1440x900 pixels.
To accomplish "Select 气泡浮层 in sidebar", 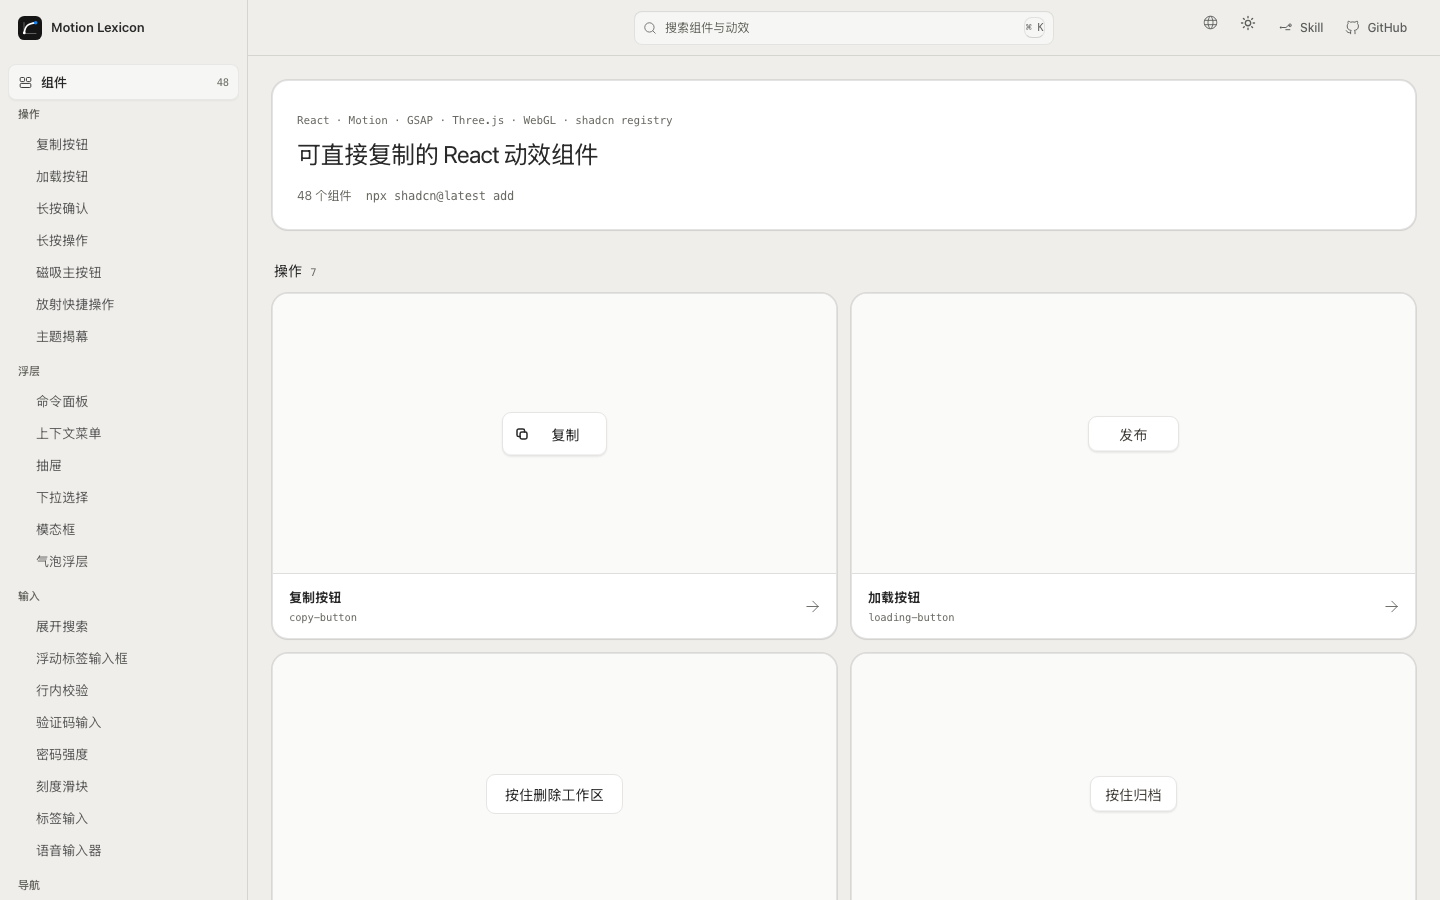I will point(62,562).
